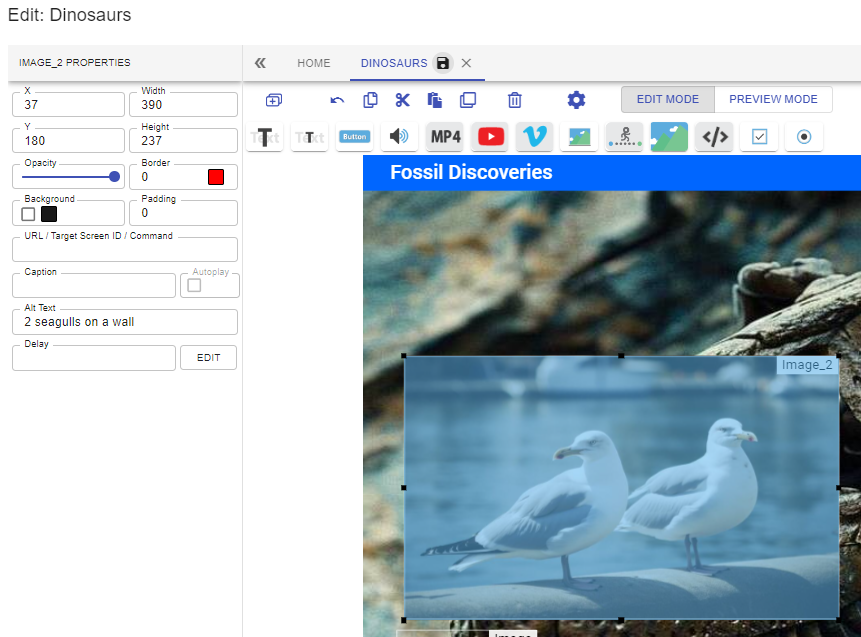Screen dimensions: 861x637
Task: Cut with the scissors icon
Action: [x=402, y=100]
